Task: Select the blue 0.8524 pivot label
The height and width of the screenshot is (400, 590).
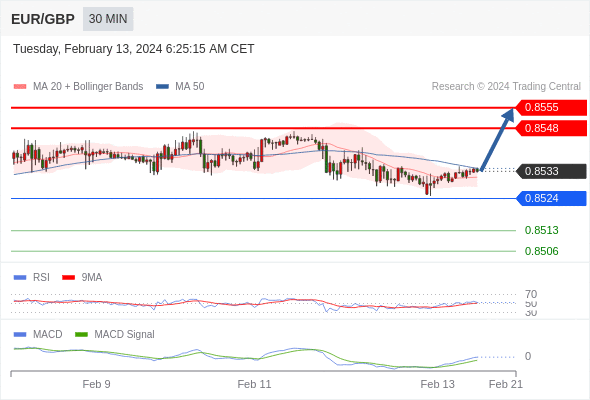Action: (551, 198)
